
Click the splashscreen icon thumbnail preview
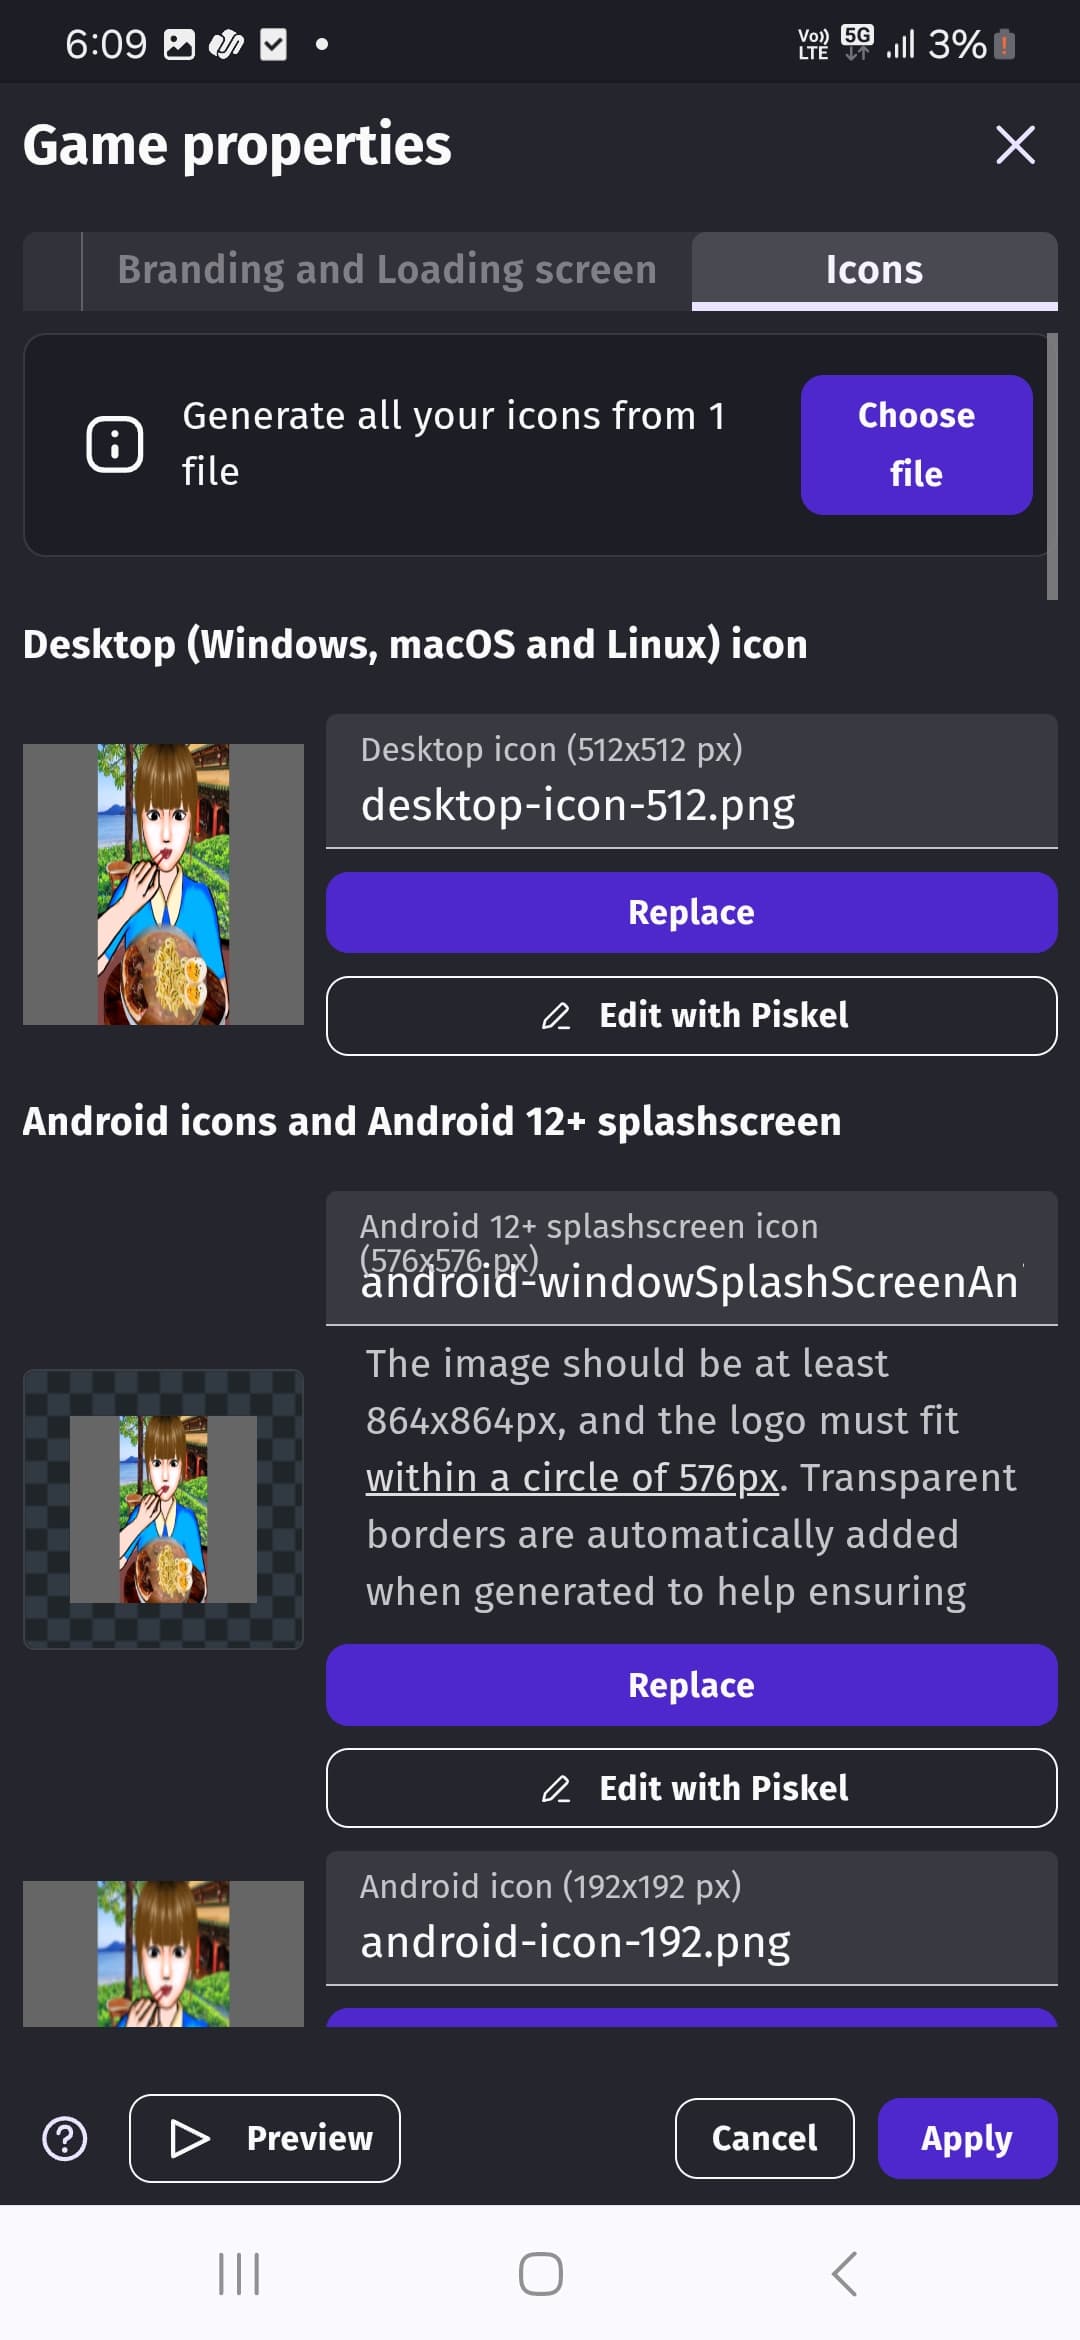pos(163,1509)
